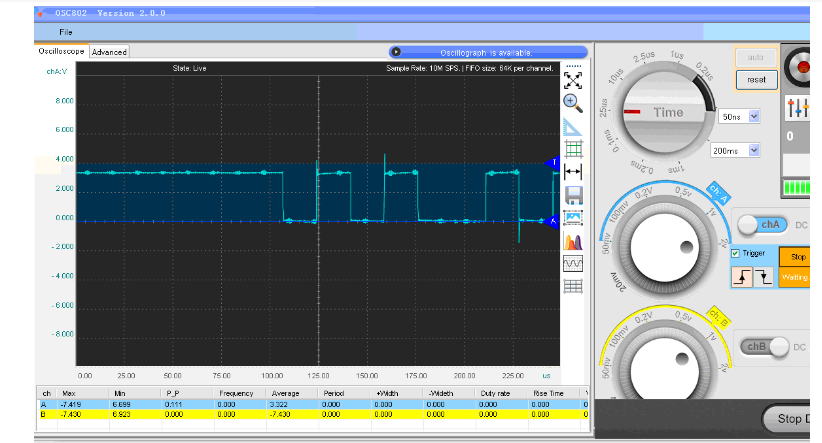Image resolution: width=822 pixels, height=443 pixels.
Task: Open the 200ms time dropdown
Action: (754, 150)
